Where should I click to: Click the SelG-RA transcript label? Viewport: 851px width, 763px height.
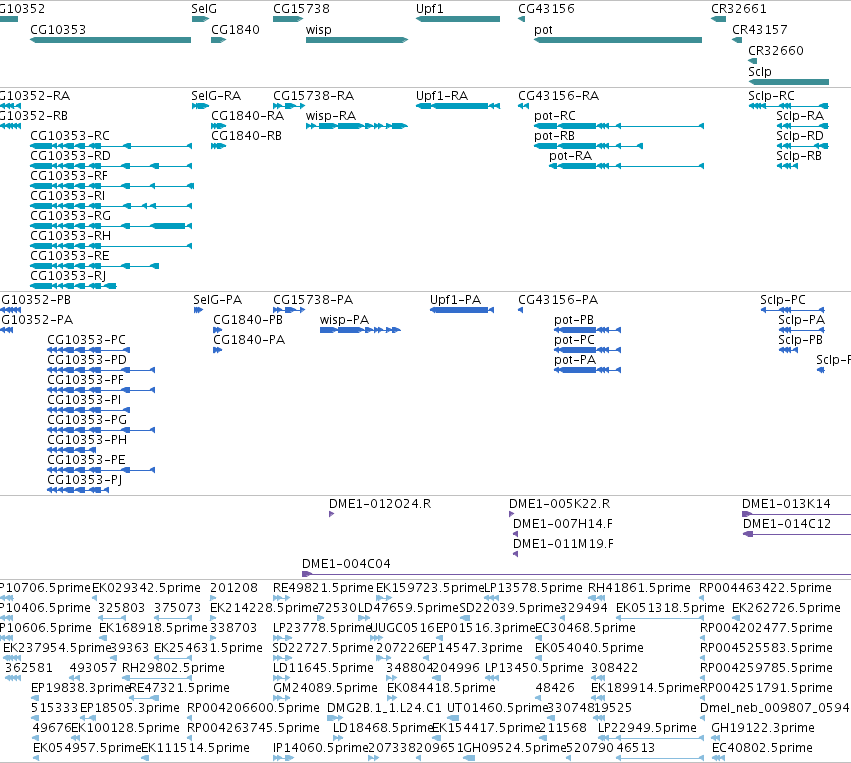(216, 96)
